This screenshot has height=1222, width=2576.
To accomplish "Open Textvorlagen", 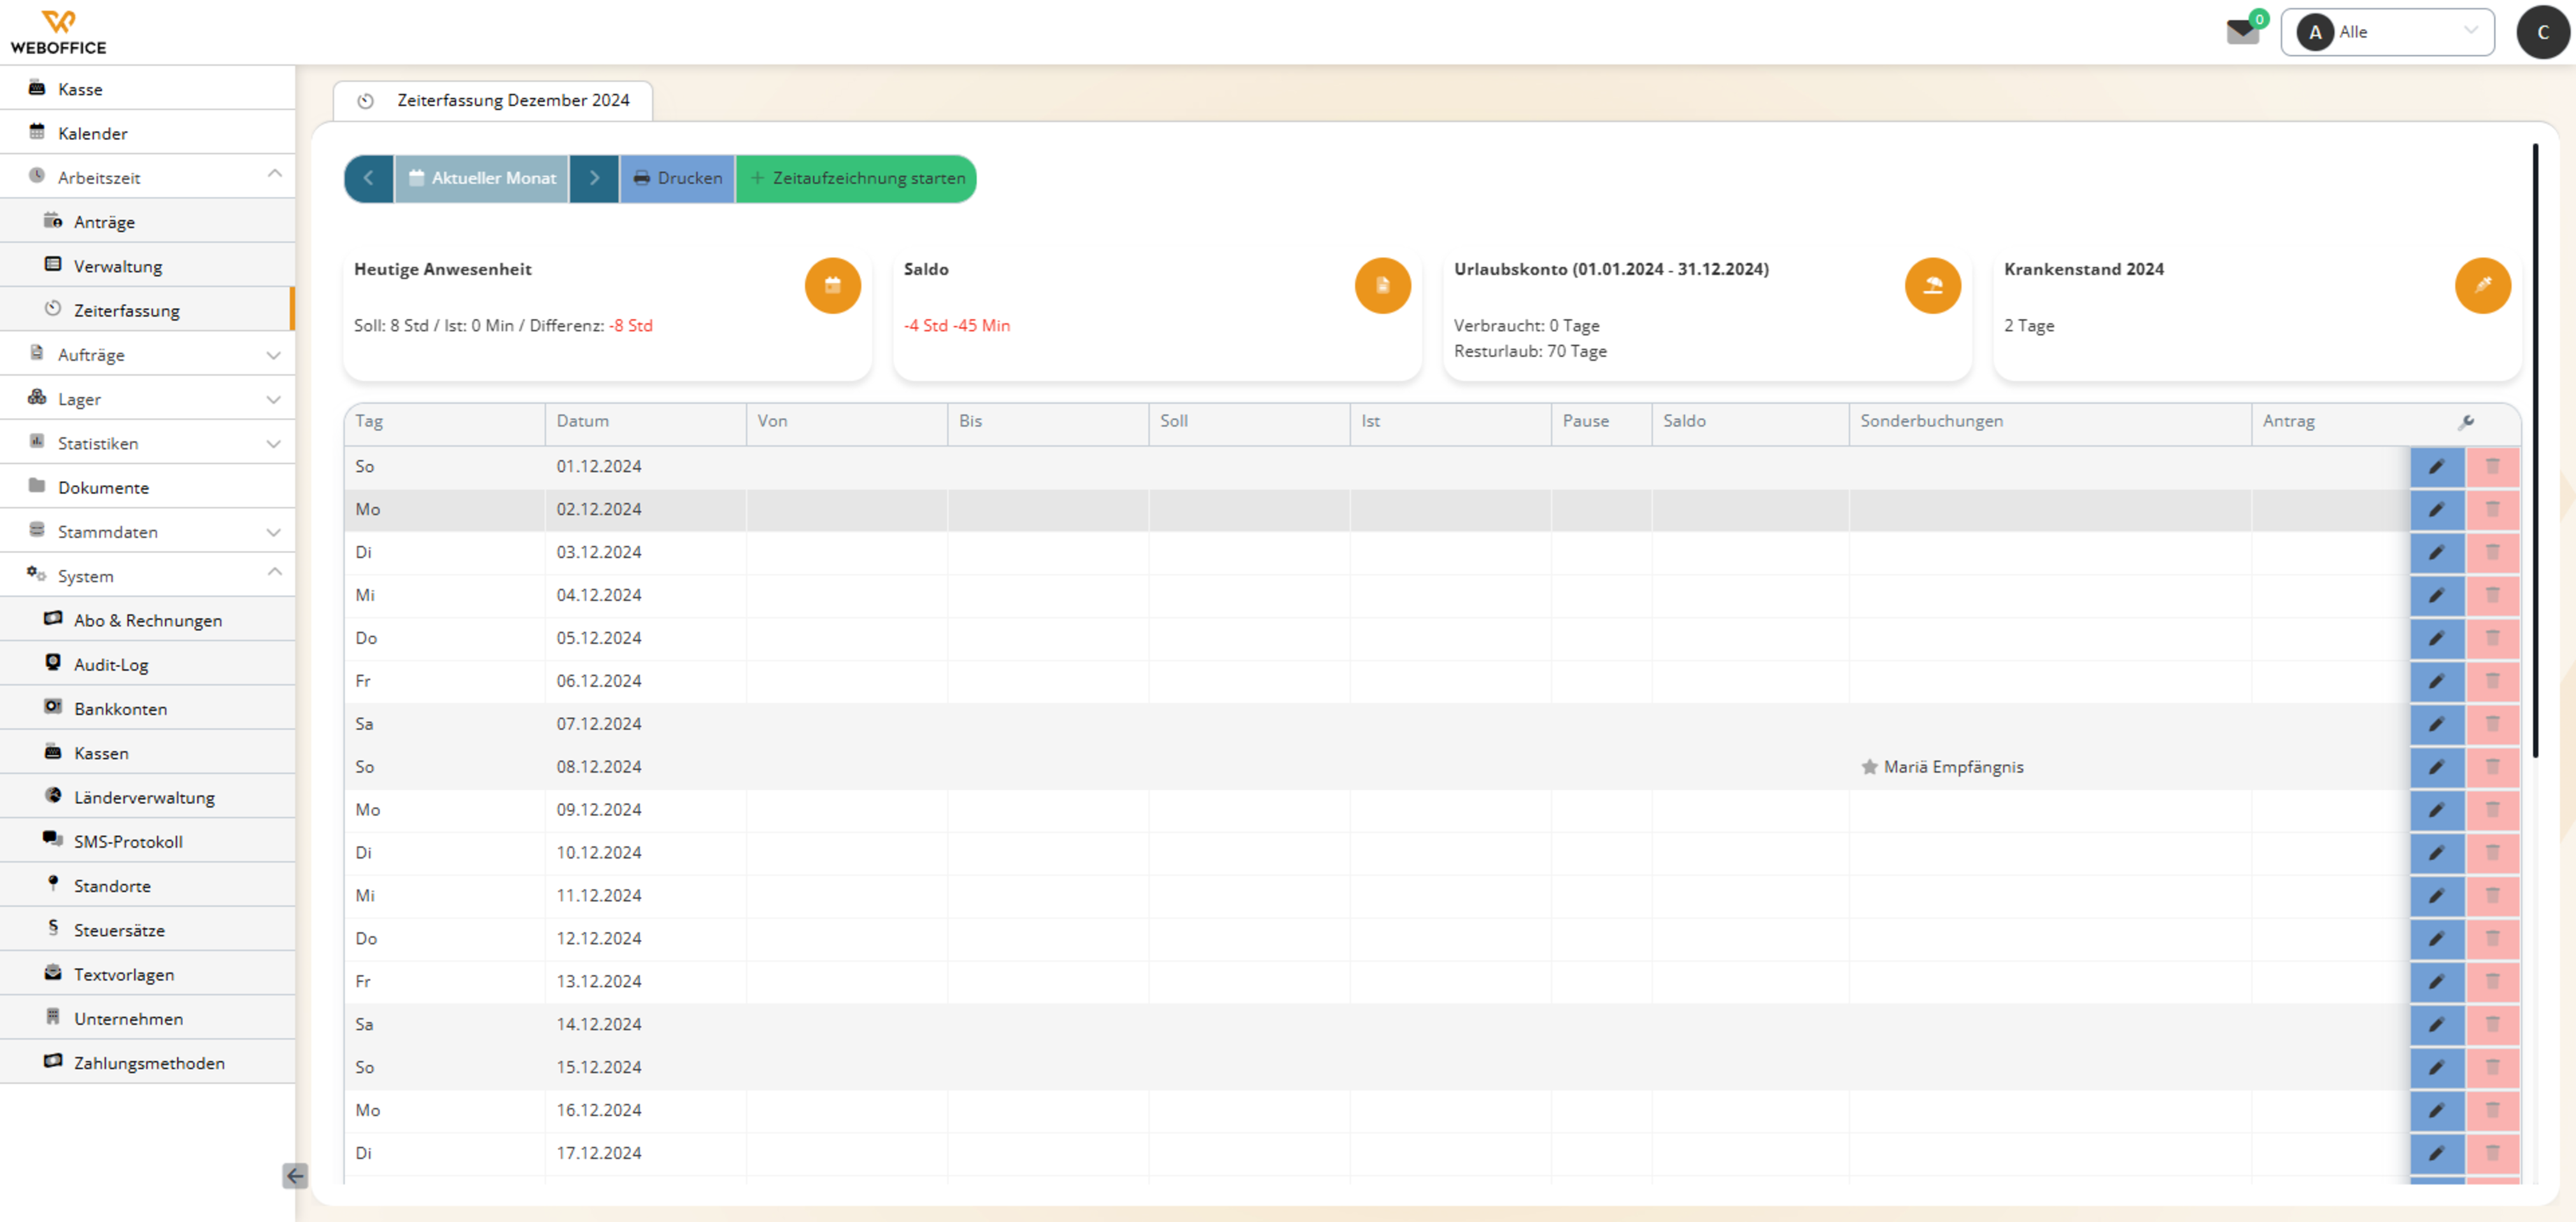I will pyautogui.click(x=148, y=974).
